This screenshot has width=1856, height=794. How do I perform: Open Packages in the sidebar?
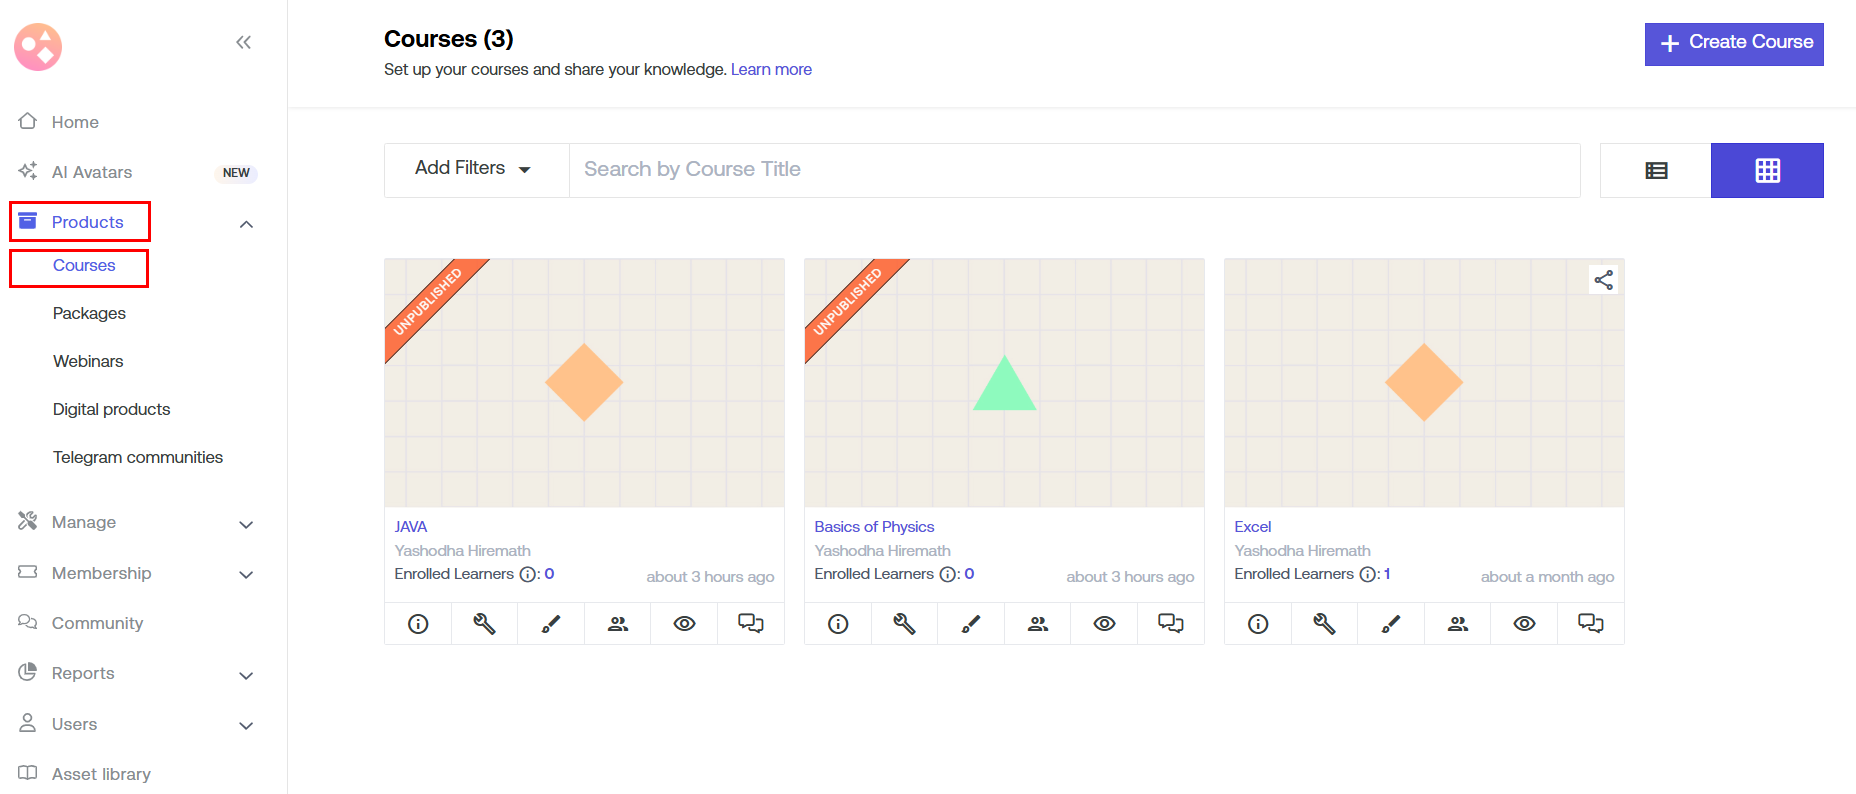[x=89, y=314]
